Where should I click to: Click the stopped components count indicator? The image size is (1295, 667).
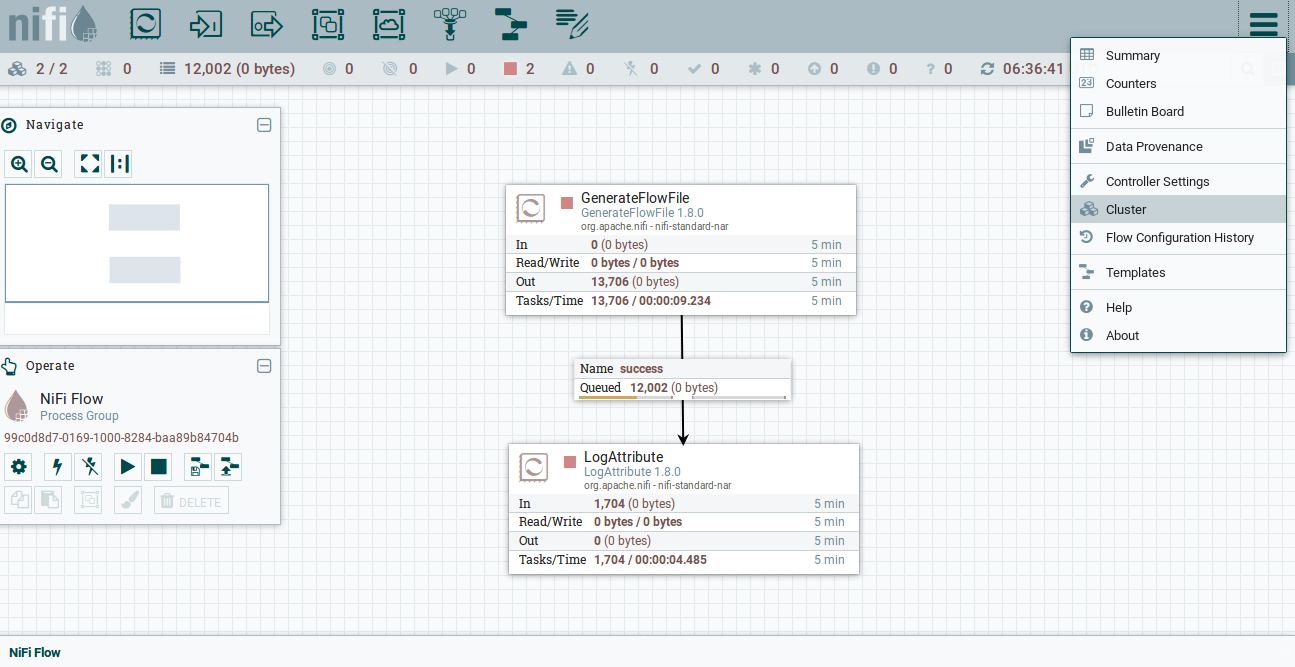(519, 69)
